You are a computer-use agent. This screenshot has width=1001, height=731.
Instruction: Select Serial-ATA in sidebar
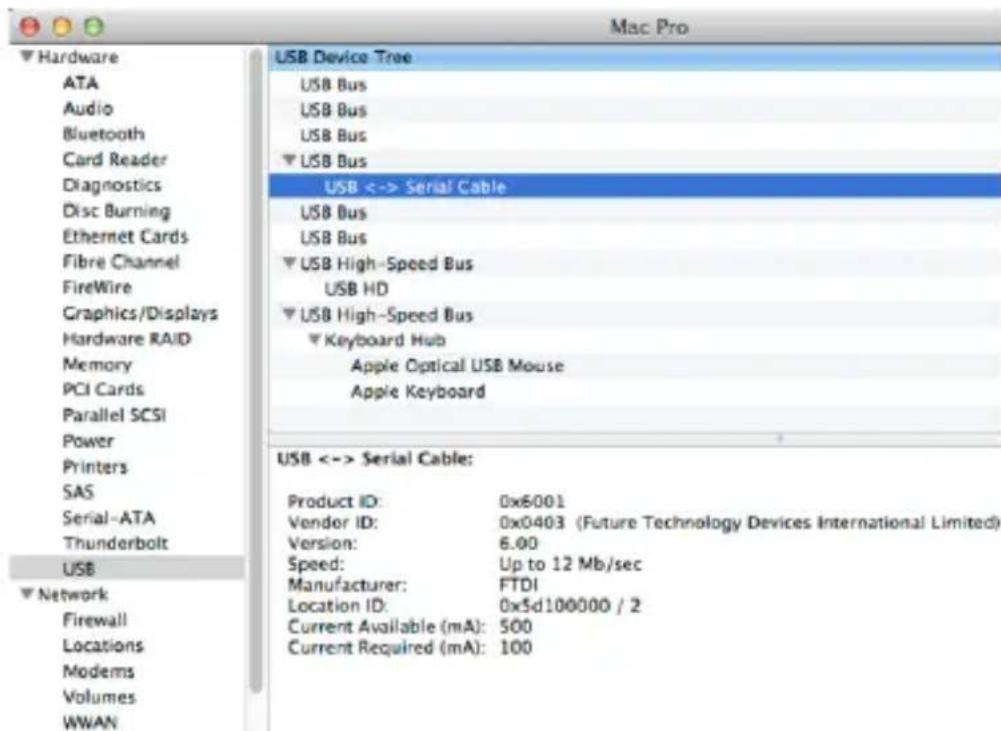(x=109, y=517)
